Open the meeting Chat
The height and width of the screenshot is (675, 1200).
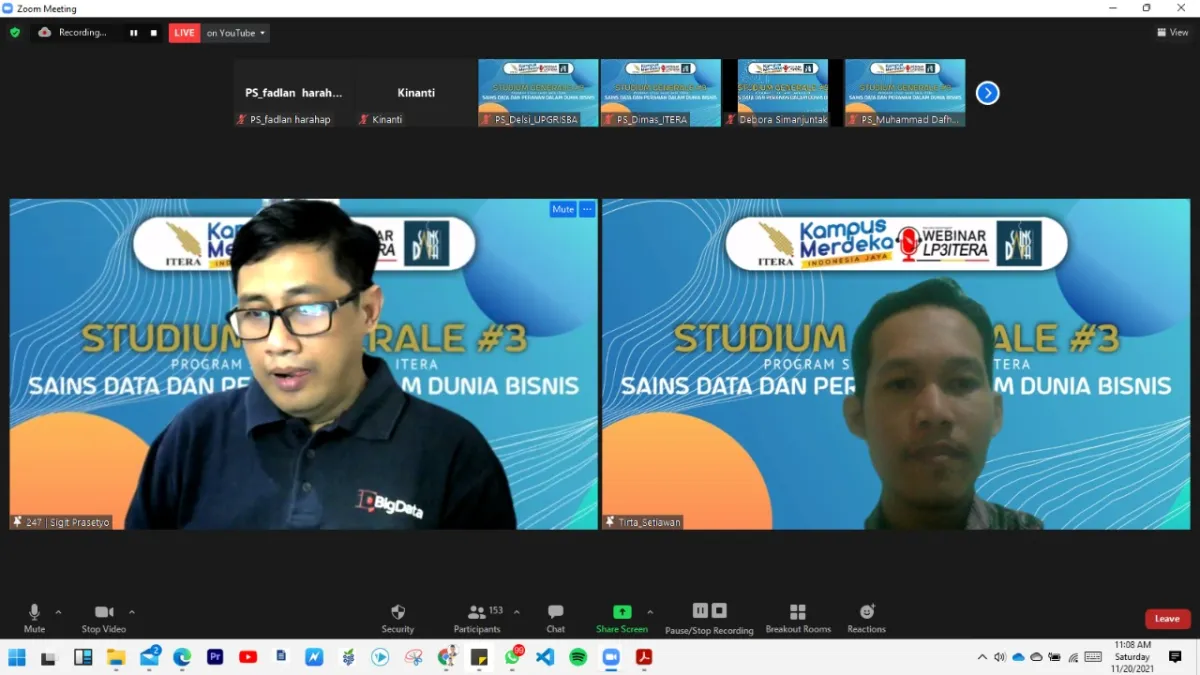point(555,616)
